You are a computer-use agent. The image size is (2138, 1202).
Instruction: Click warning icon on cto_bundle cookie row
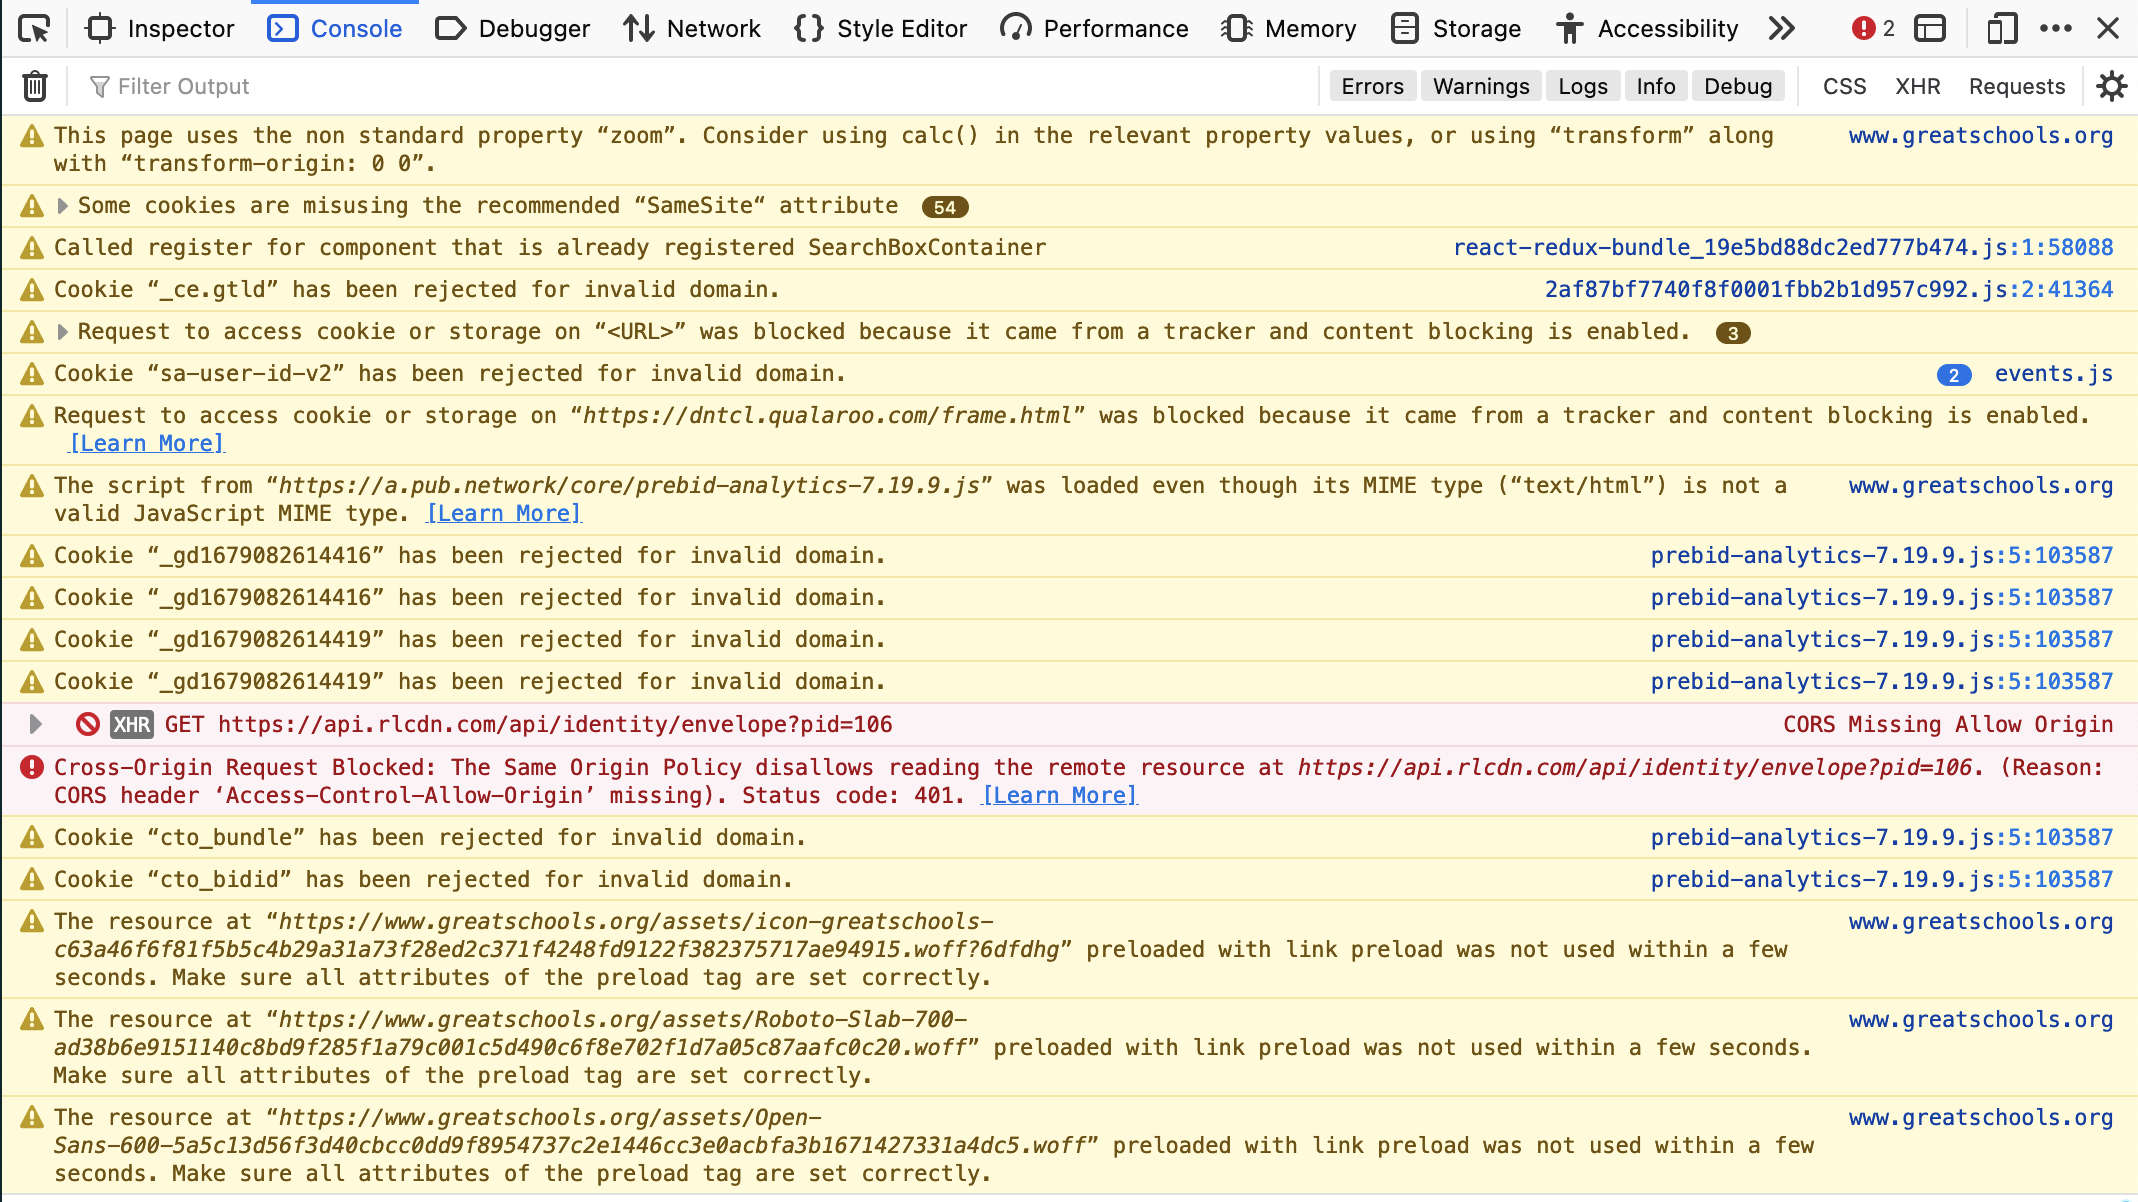pyautogui.click(x=32, y=837)
